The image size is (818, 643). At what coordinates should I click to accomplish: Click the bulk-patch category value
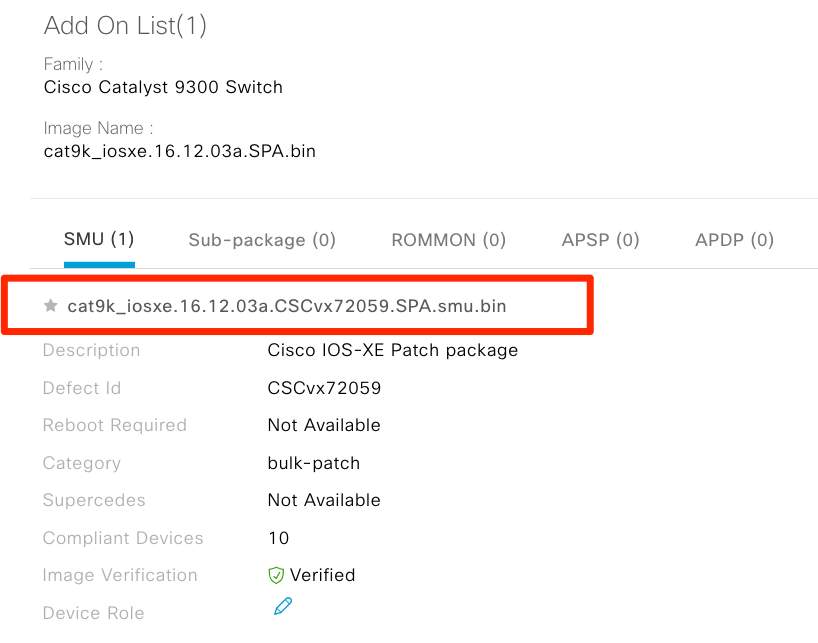coord(313,463)
